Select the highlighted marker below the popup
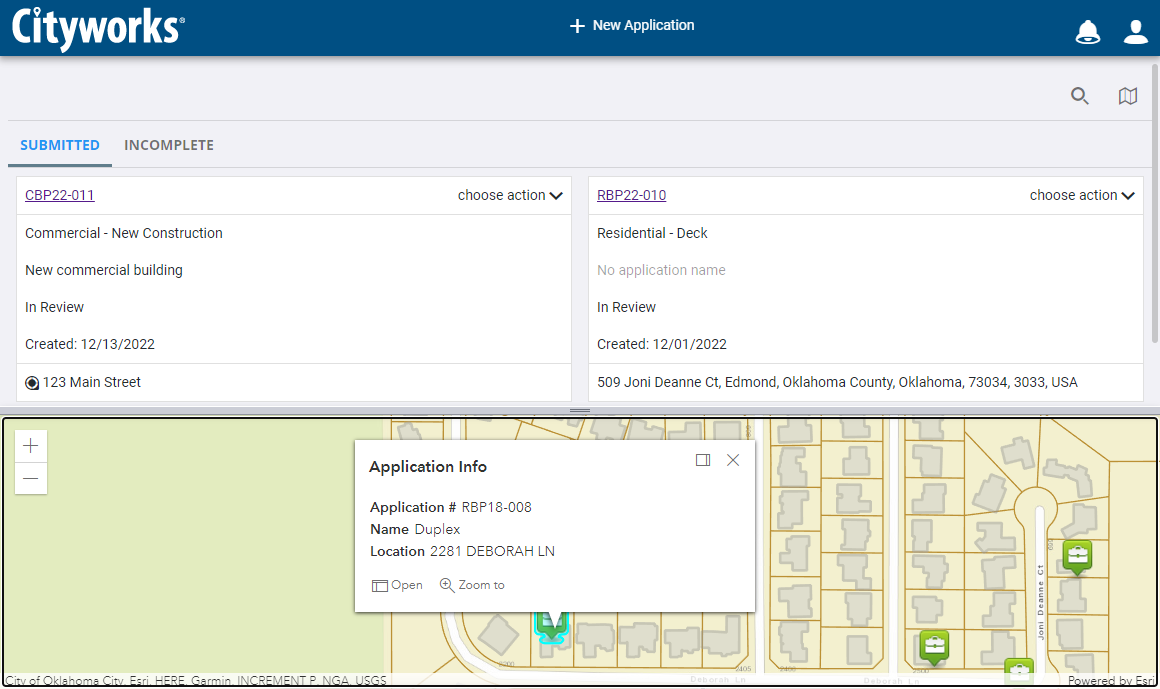 [550, 624]
